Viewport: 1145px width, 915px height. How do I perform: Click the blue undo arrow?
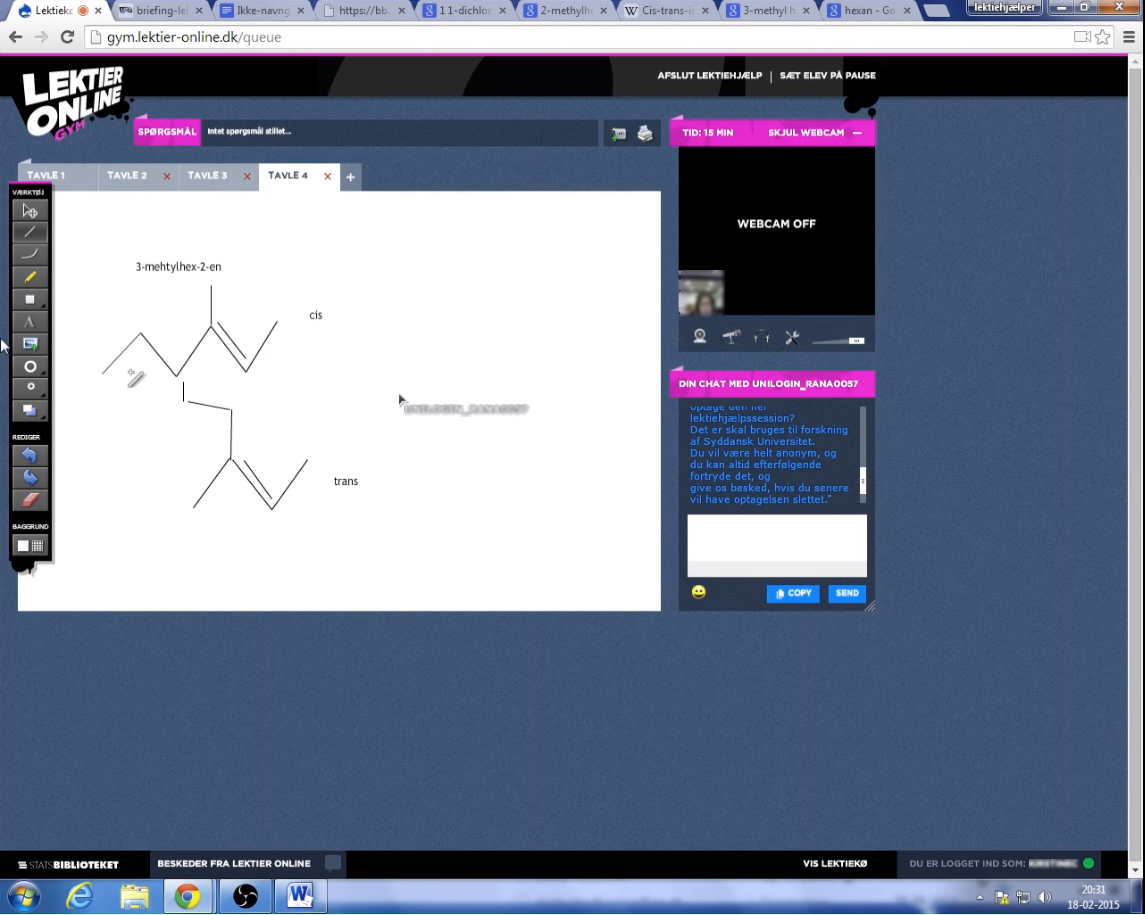(x=29, y=455)
